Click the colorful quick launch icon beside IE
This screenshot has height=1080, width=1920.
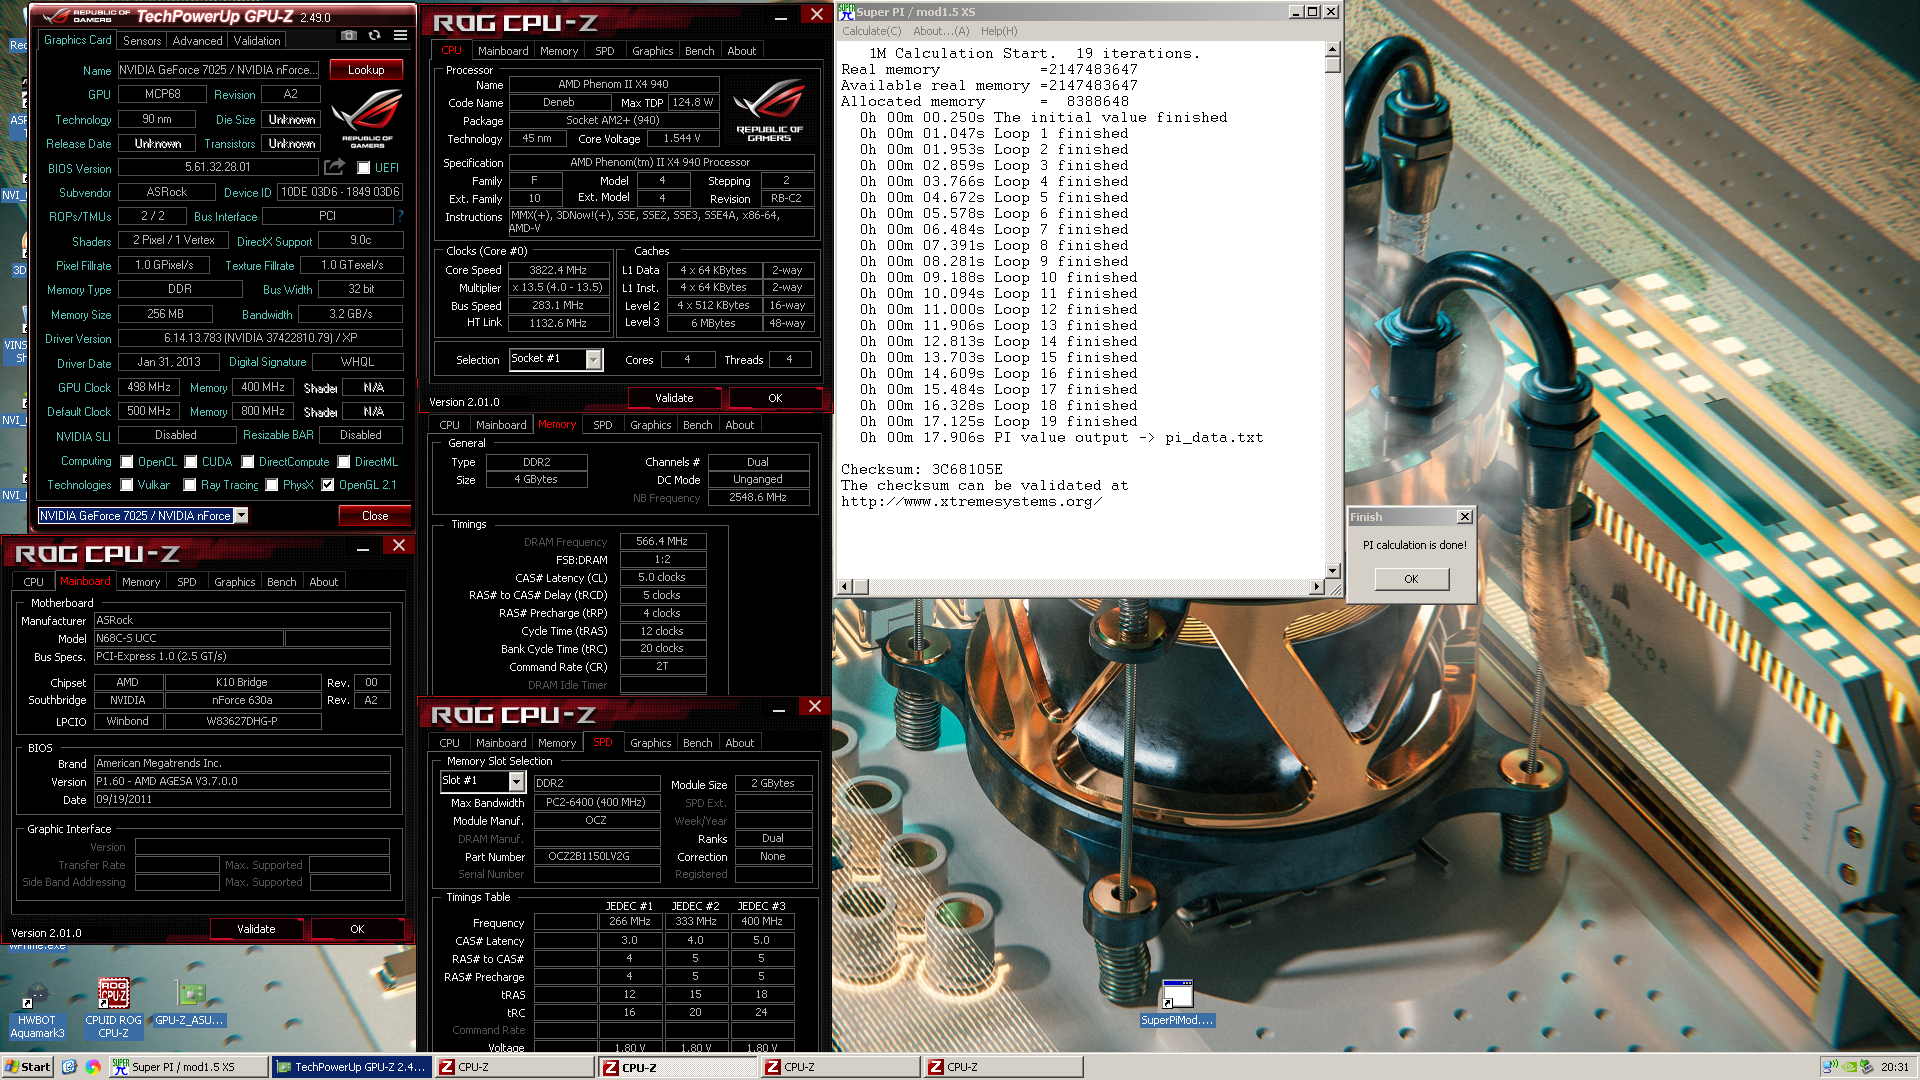click(x=93, y=1067)
